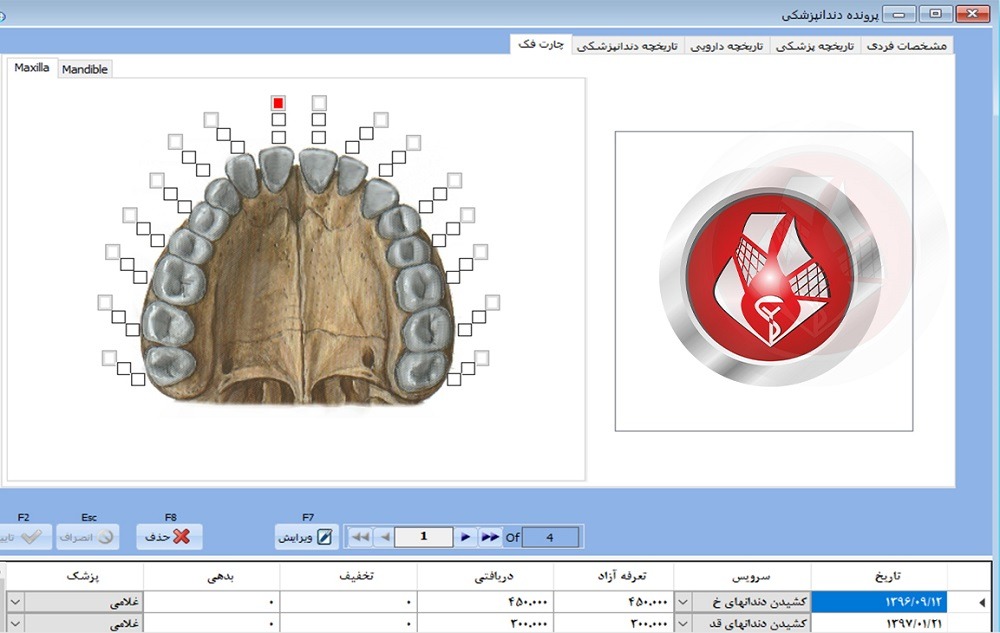Image resolution: width=1000 pixels, height=633 pixels.
Task: Click the بدهی column header
Action: [x=212, y=576]
